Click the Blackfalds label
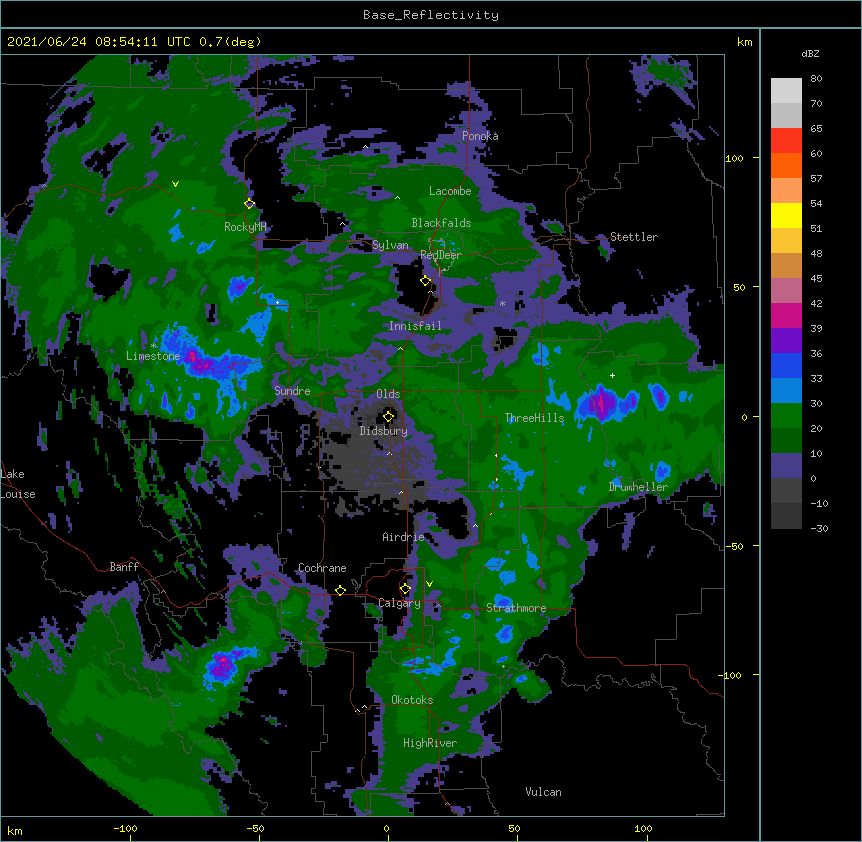The image size is (862, 842). click(441, 223)
